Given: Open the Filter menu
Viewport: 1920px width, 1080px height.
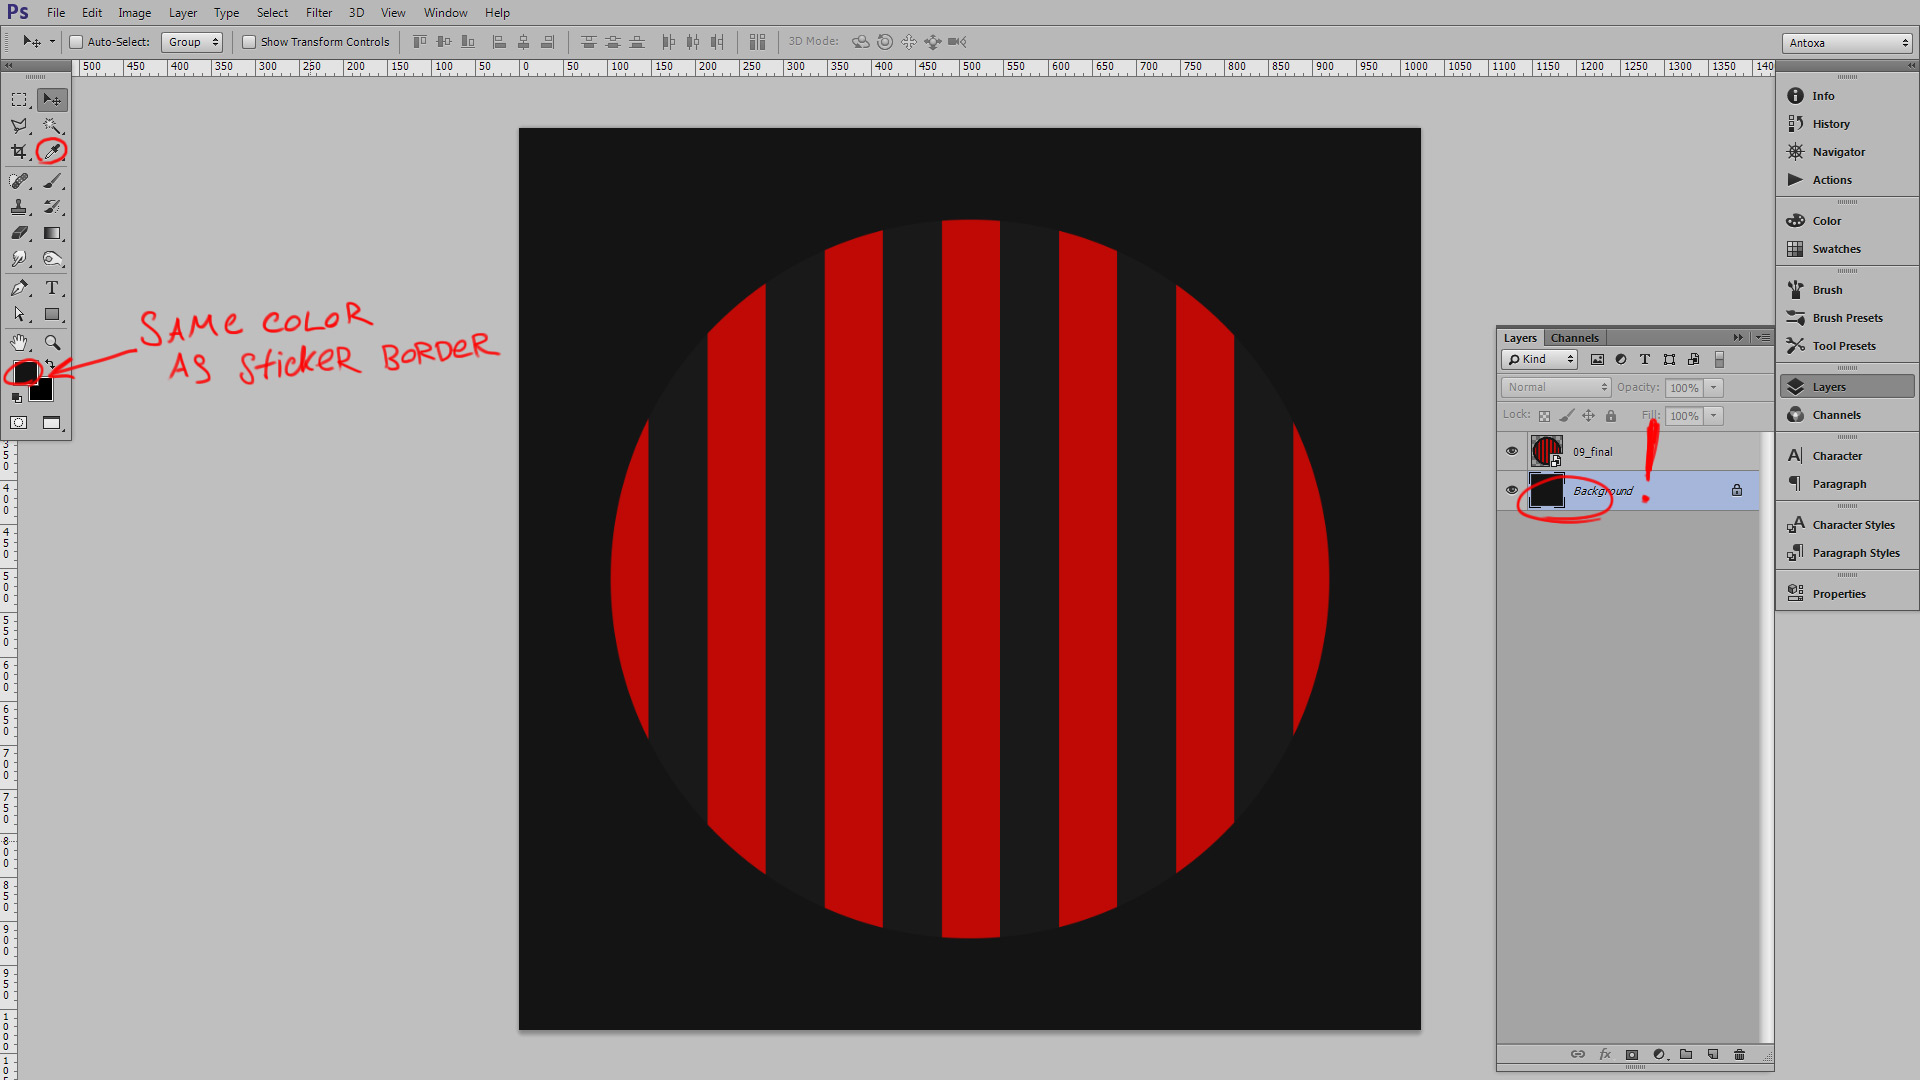Looking at the screenshot, I should click(318, 13).
